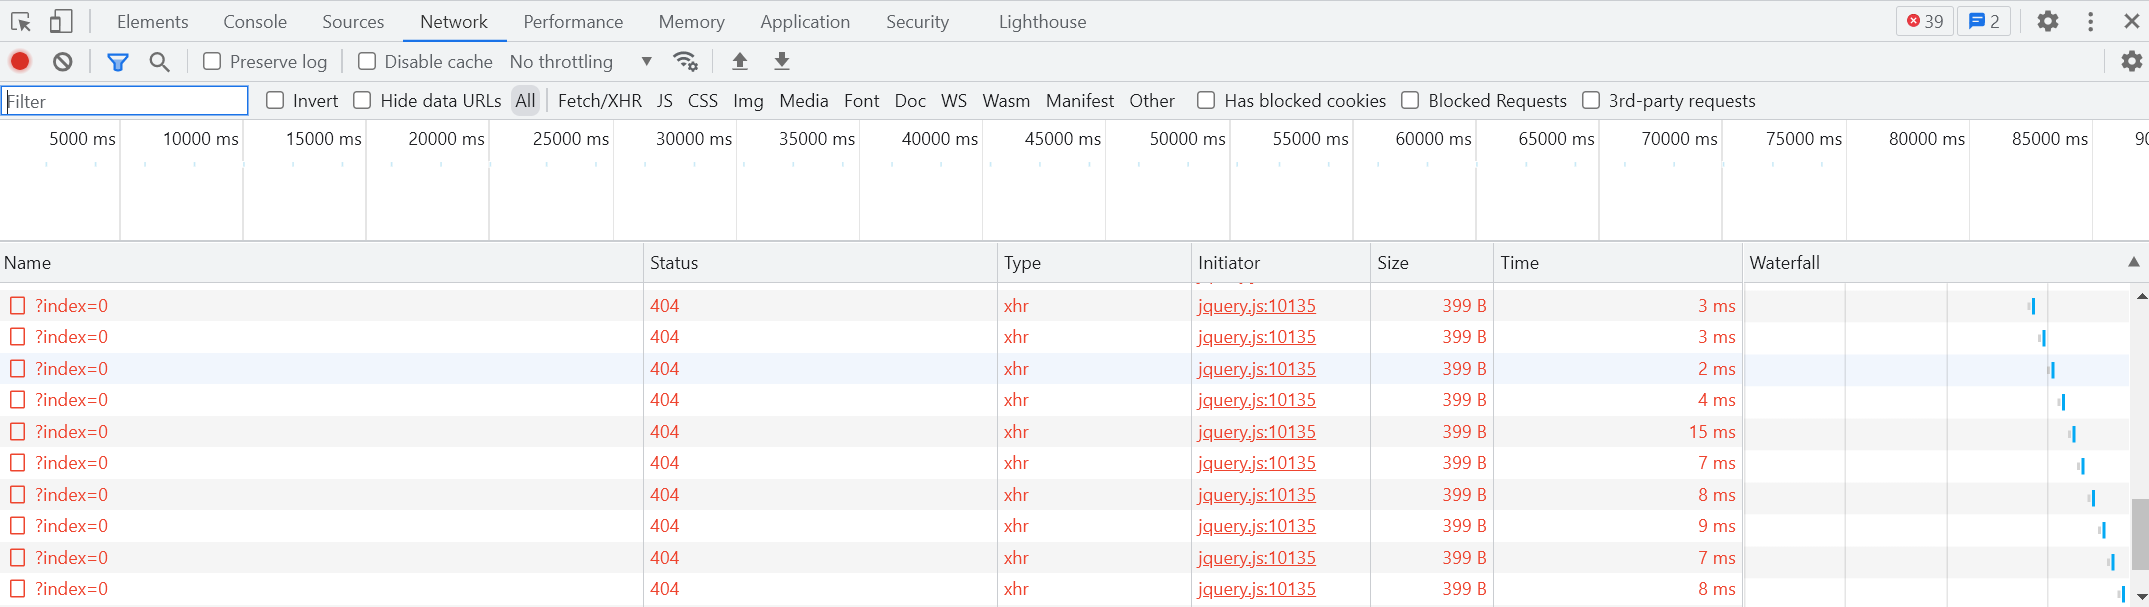
Task: Clear the network log
Action: tap(63, 61)
